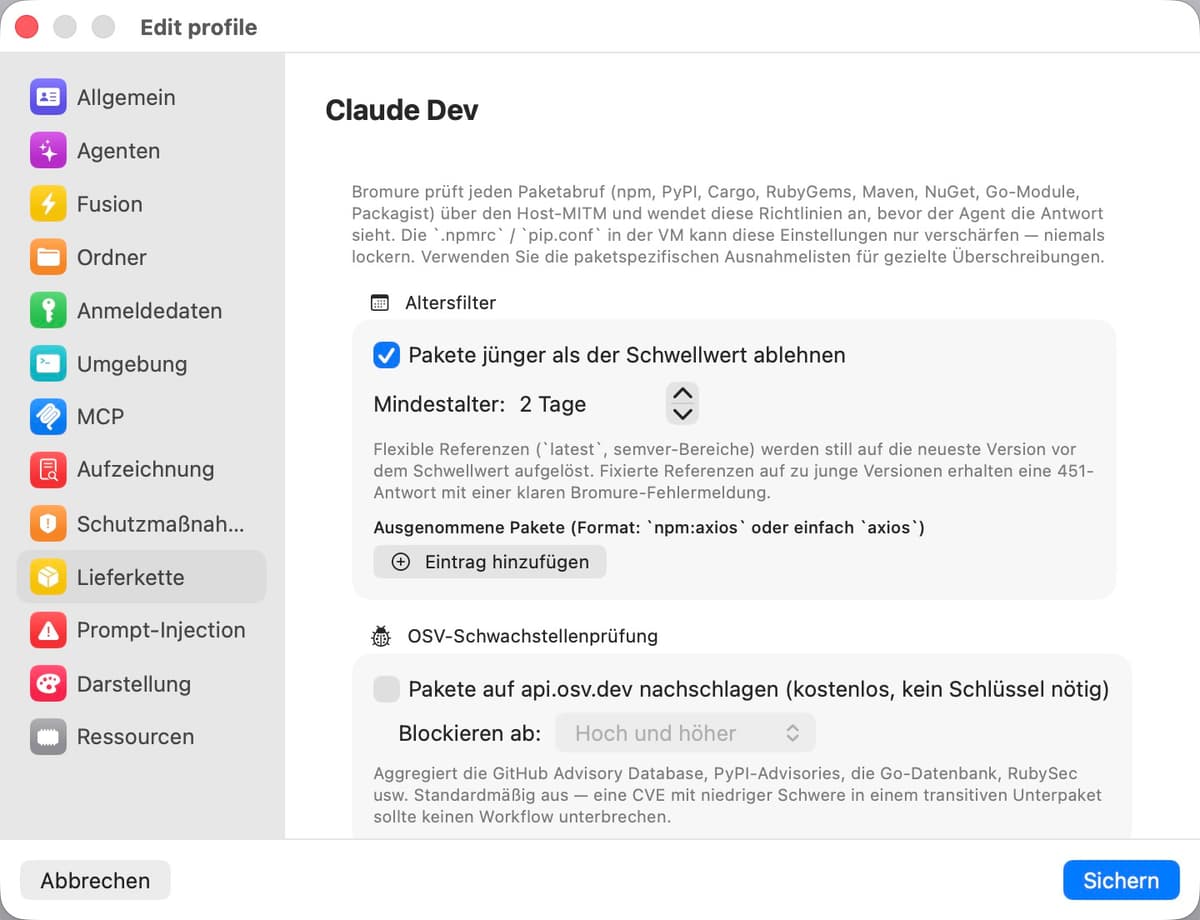This screenshot has width=1200, height=920.
Task: Click the Darstellung palette icon
Action: pyautogui.click(x=48, y=684)
